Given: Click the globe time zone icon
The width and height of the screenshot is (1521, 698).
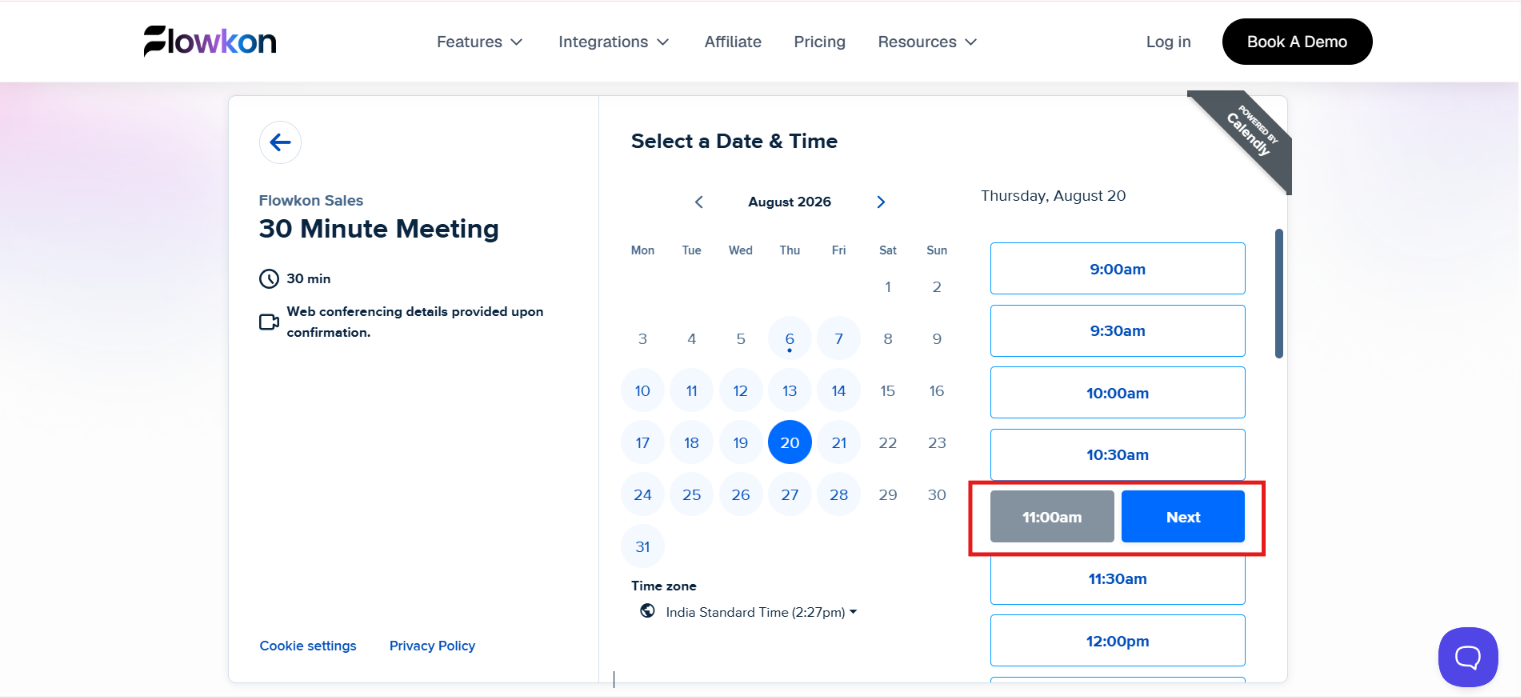Looking at the screenshot, I should 648,611.
